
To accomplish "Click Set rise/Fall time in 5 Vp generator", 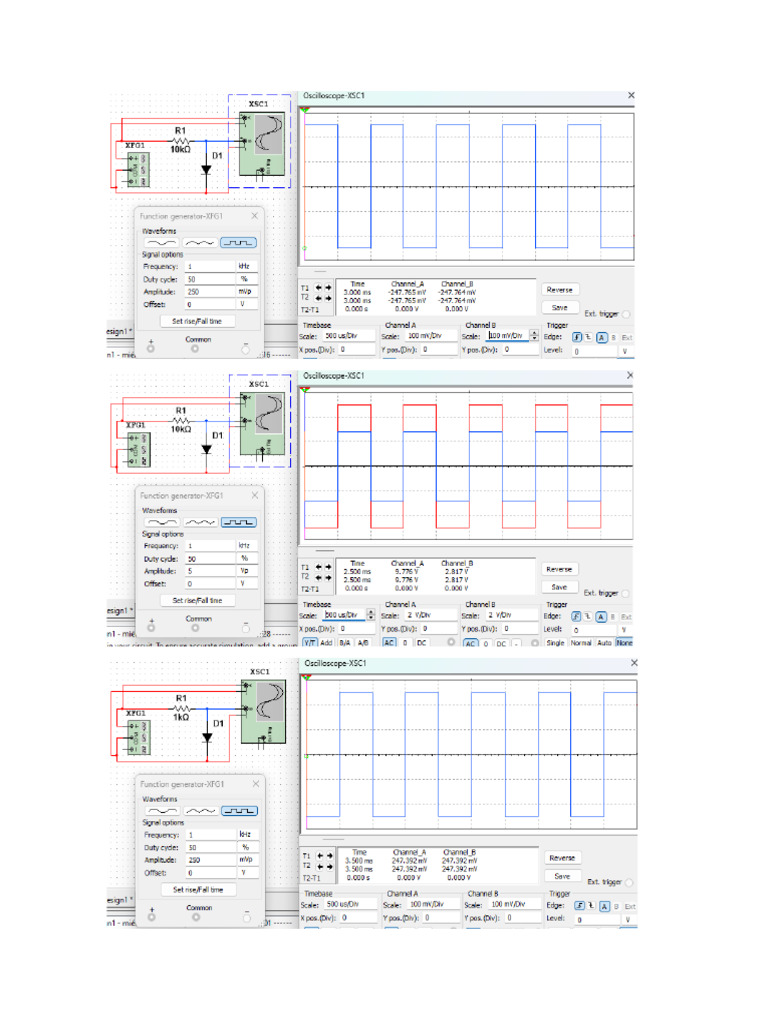I will click(197, 600).
